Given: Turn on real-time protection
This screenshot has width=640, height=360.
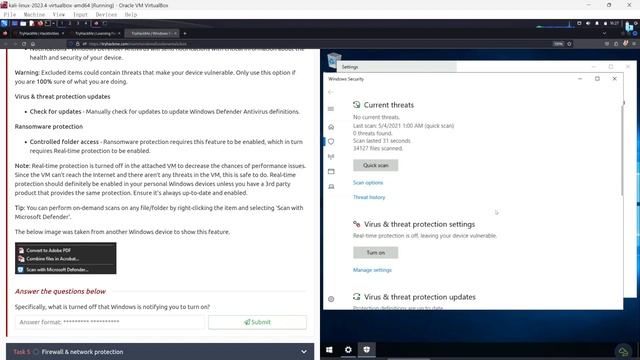Looking at the screenshot, I should (376, 253).
